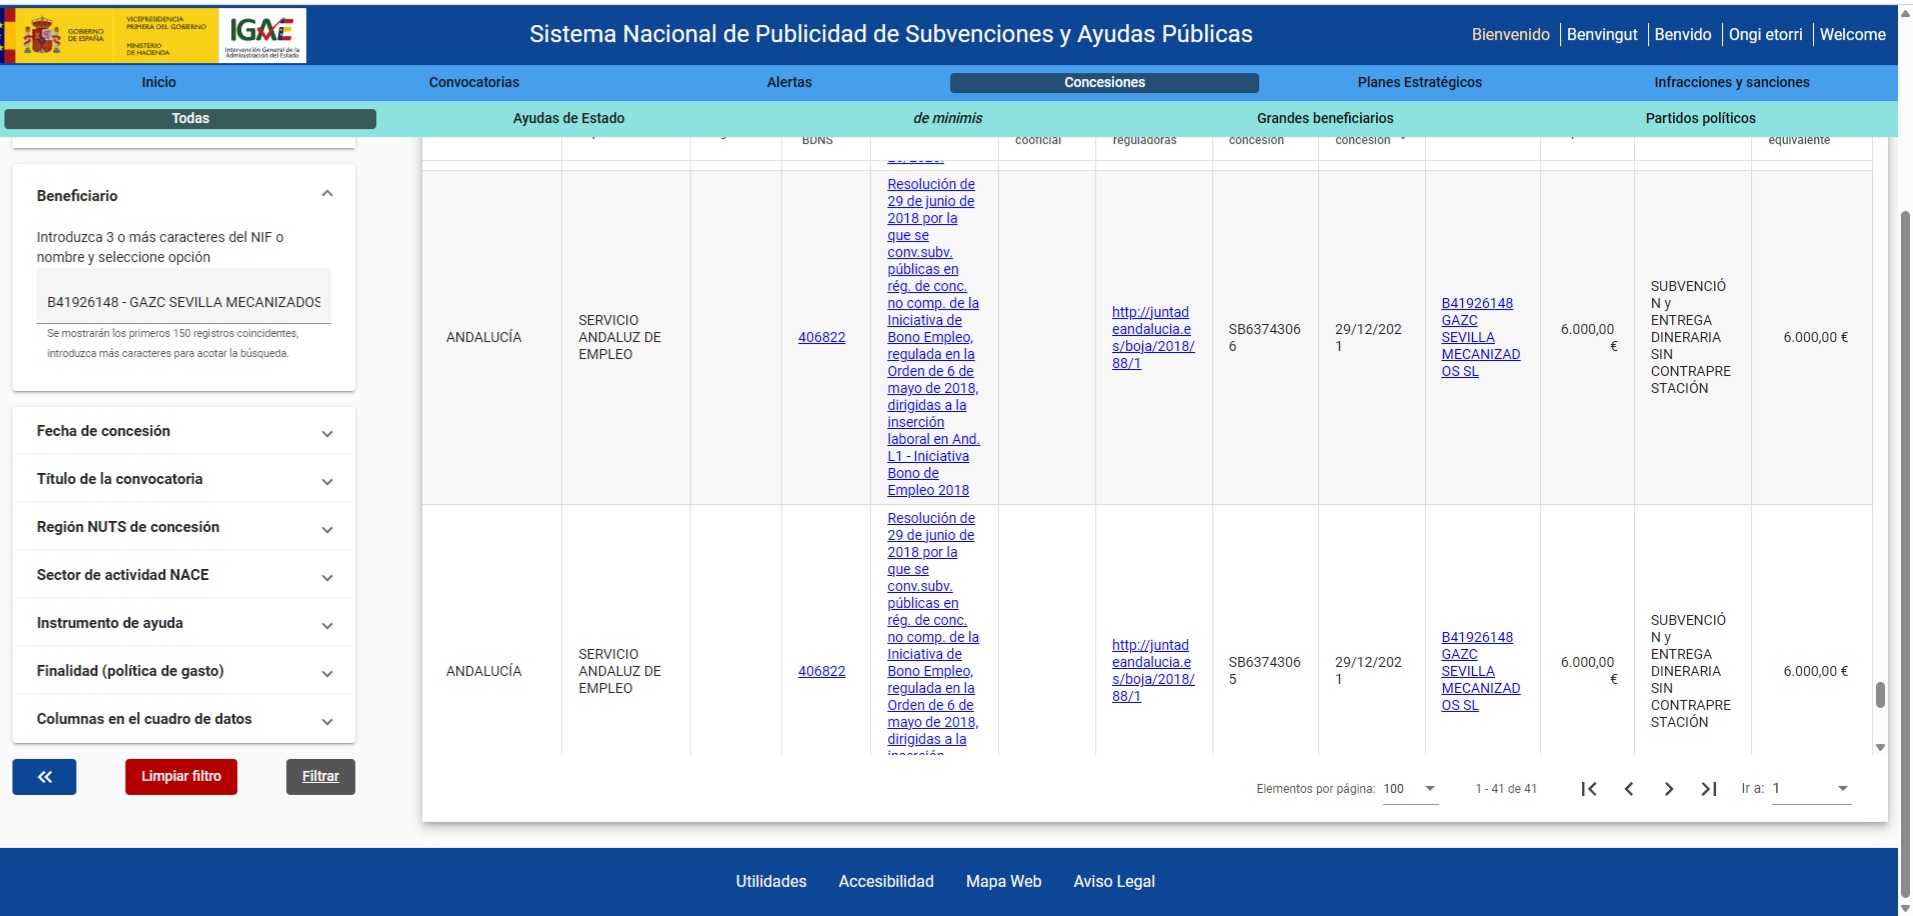Screen dimensions: 1913x916
Task: Go to first page of results
Action: click(1588, 789)
